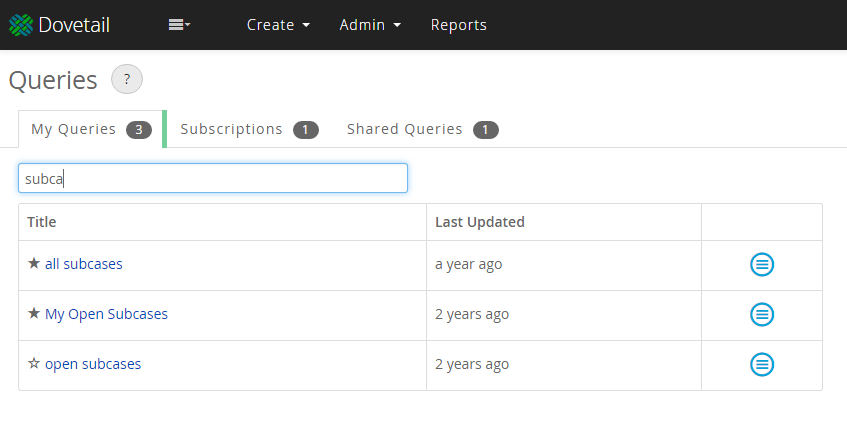
Task: Open the all subcases query link
Action: (x=84, y=264)
